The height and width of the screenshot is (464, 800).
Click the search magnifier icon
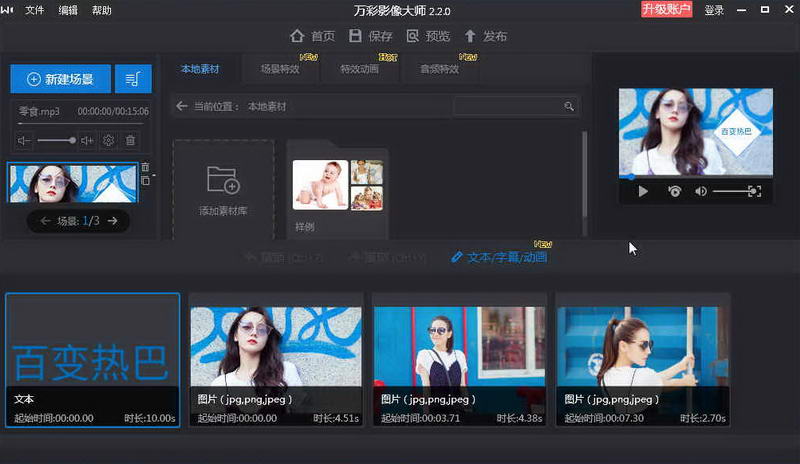(569, 106)
